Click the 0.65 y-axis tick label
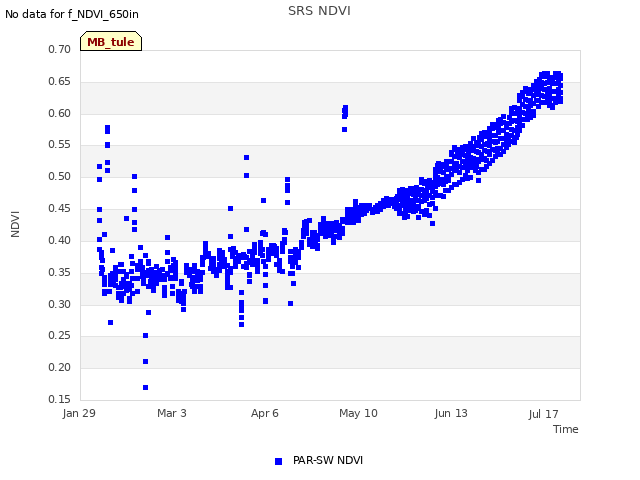This screenshot has width=640, height=480. coord(60,81)
